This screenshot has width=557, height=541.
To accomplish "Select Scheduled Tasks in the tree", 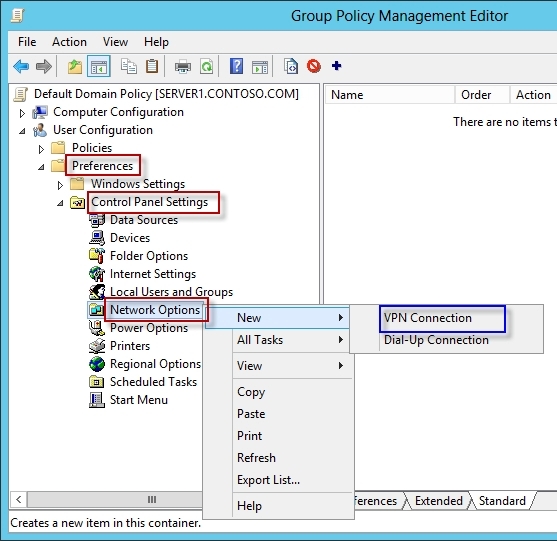I will coord(153,382).
